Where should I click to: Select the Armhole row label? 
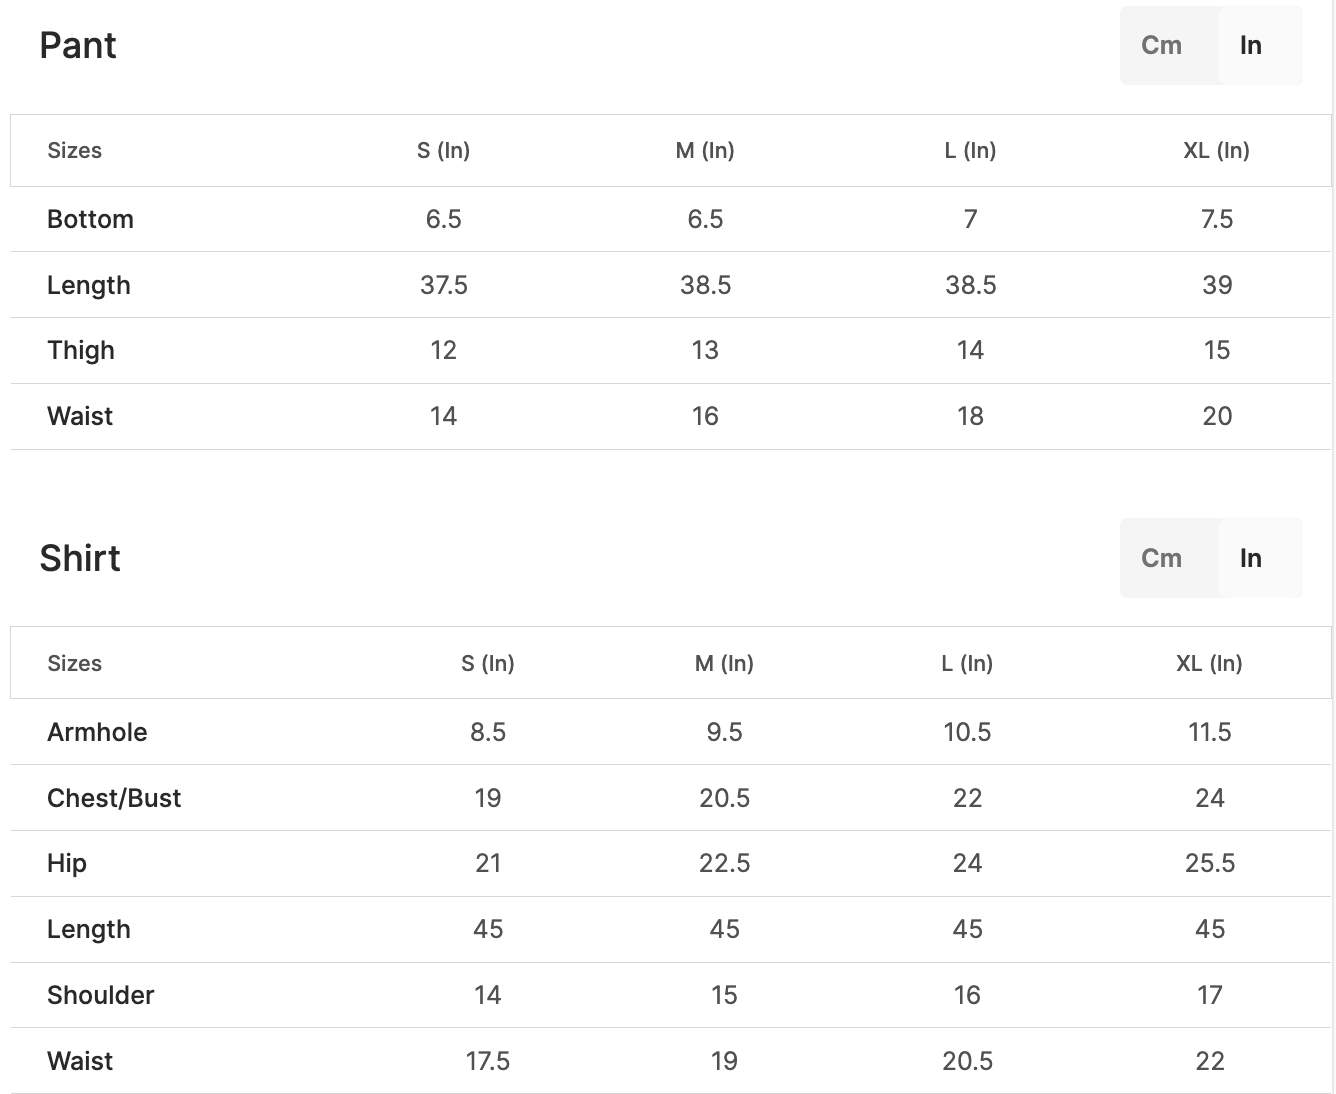(x=97, y=732)
